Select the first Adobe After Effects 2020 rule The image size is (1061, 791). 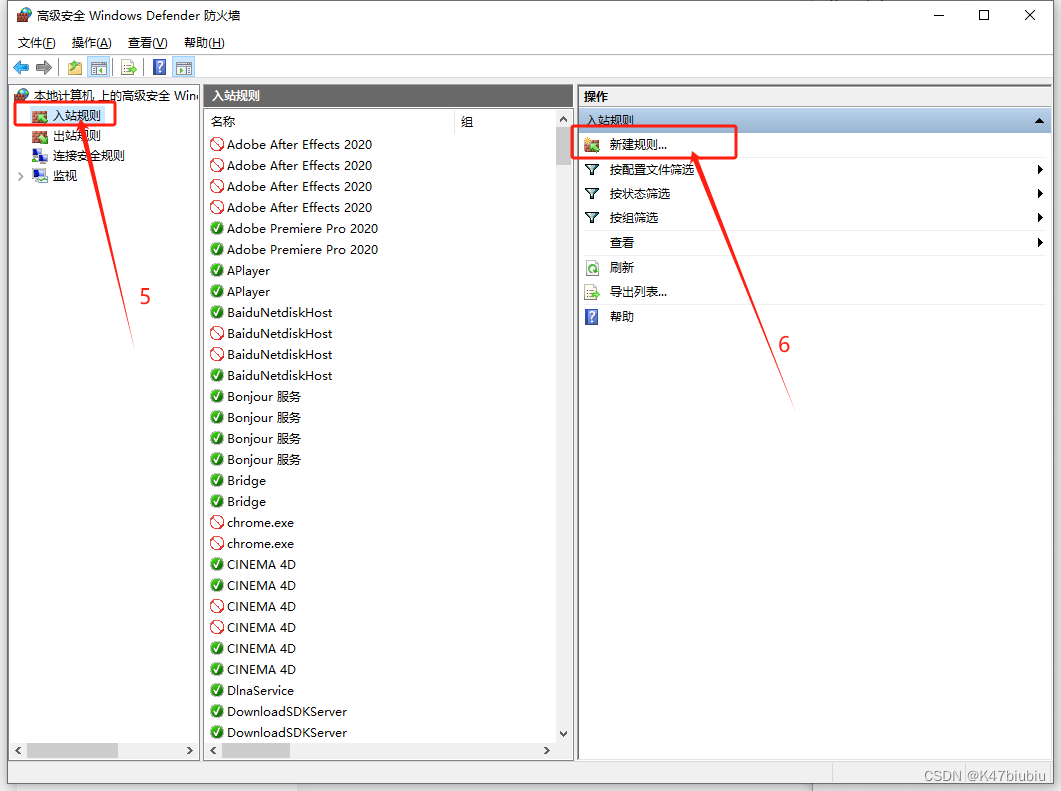[299, 144]
